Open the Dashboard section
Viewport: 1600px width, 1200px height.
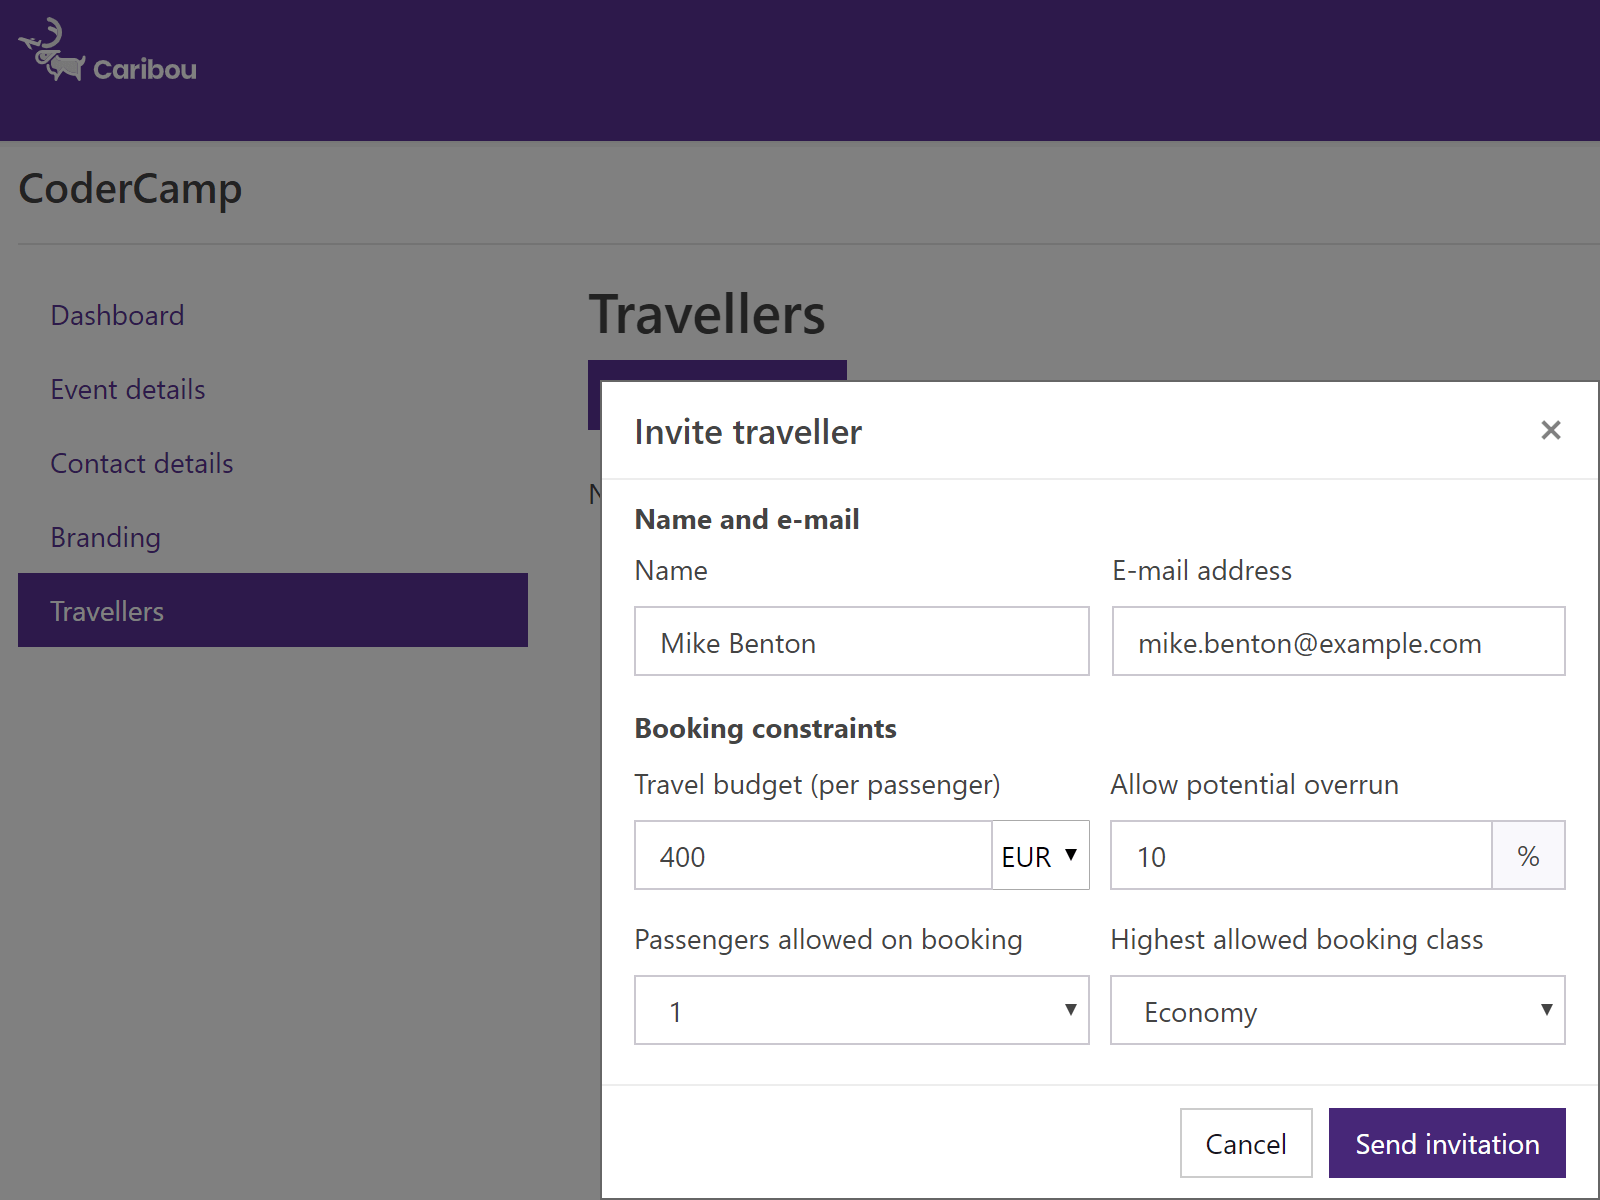117,315
